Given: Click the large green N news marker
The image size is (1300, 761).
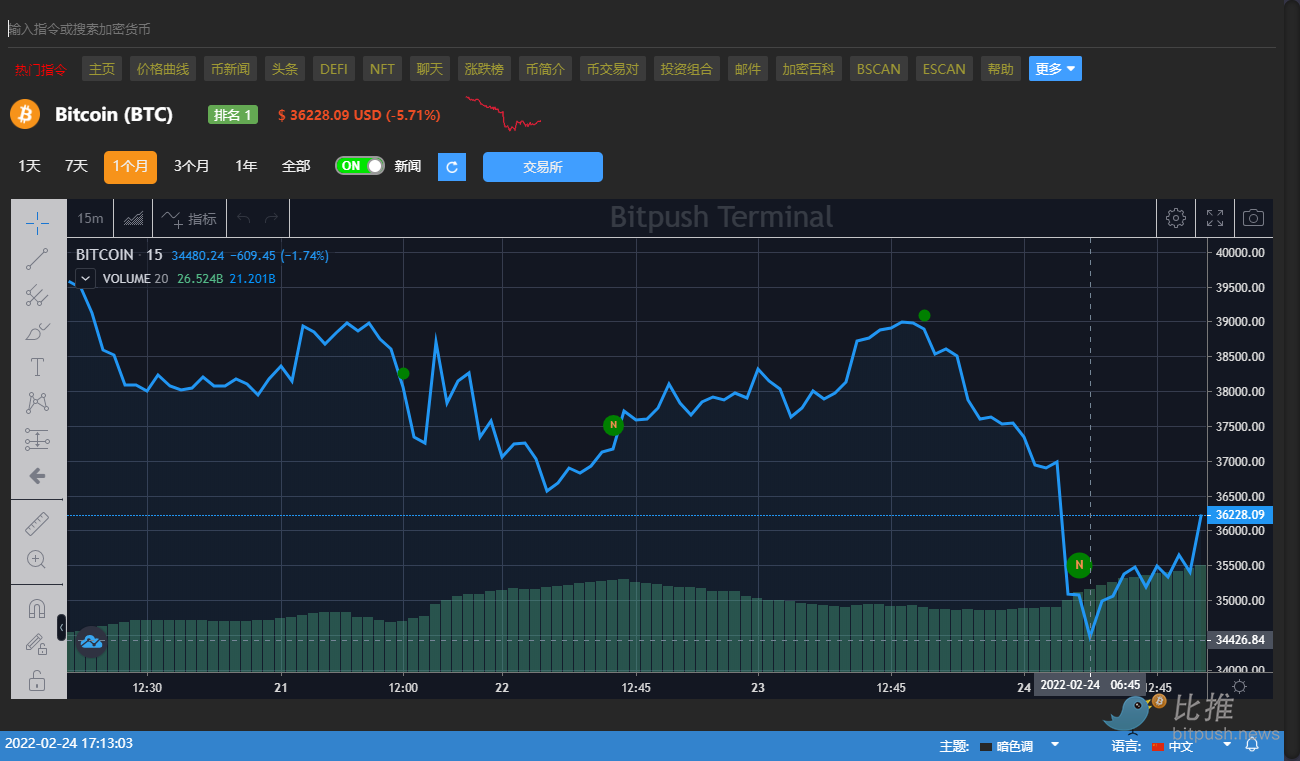Looking at the screenshot, I should (1079, 565).
